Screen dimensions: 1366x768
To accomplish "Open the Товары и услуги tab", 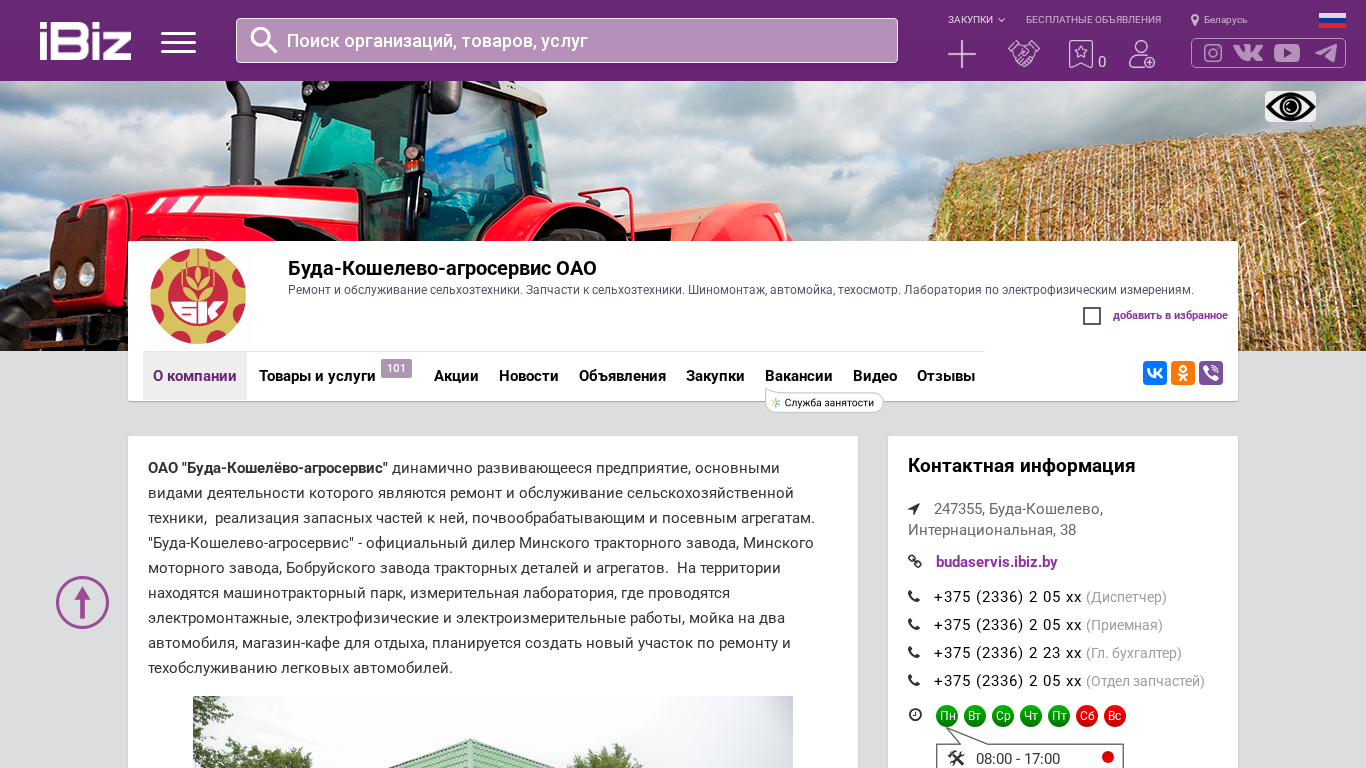I will (x=317, y=376).
